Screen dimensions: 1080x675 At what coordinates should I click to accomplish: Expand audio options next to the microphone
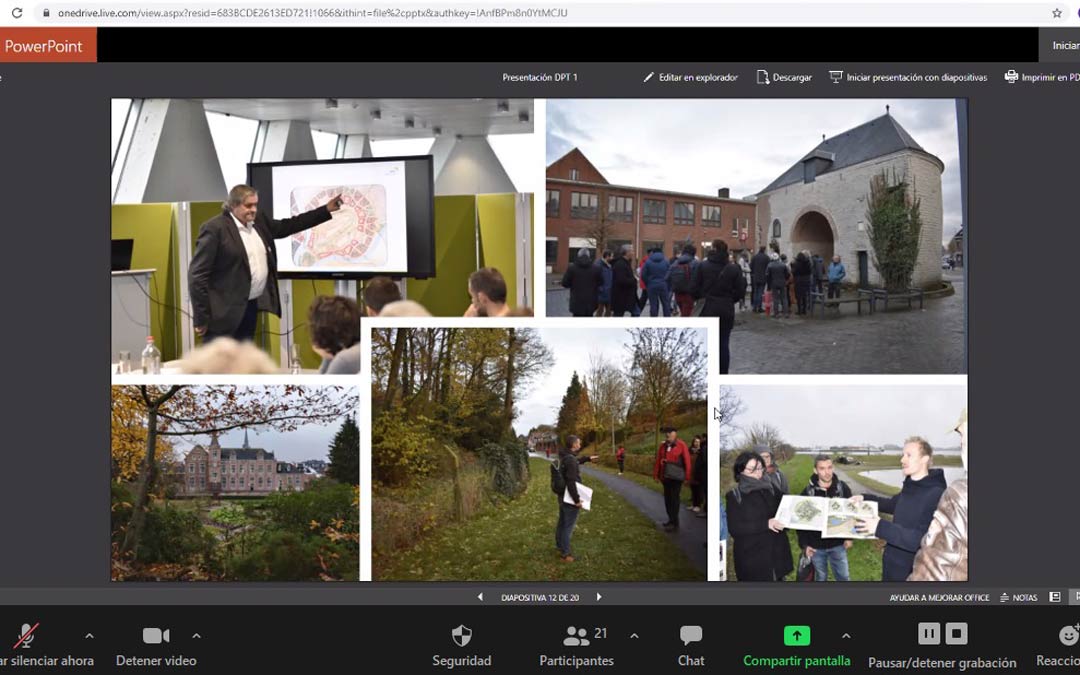pyautogui.click(x=90, y=636)
